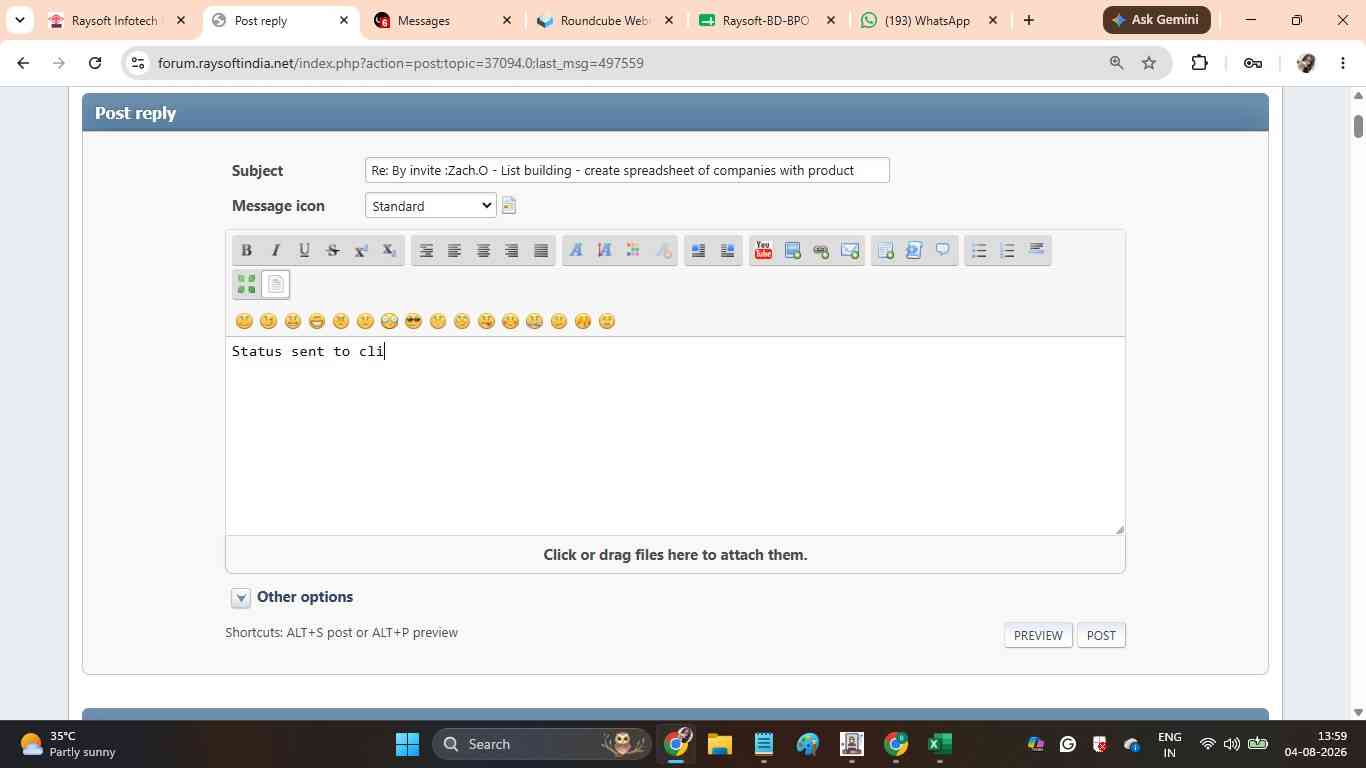Open the Chrome tab search dropdown
The height and width of the screenshot is (768, 1366).
pyautogui.click(x=19, y=20)
